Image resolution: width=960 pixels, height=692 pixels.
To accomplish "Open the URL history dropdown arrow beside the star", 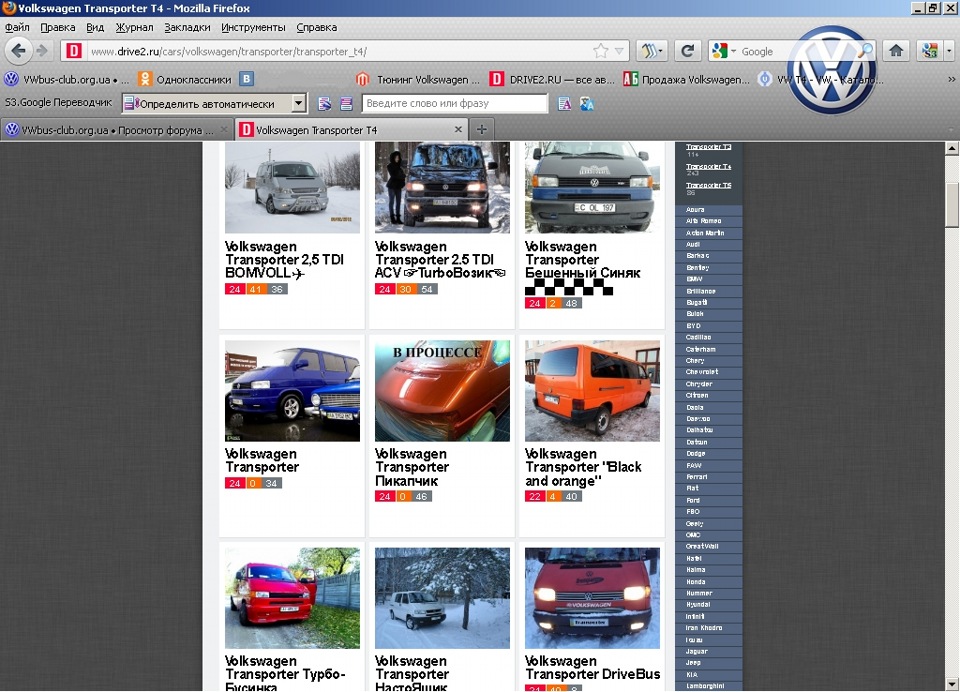I will point(620,51).
